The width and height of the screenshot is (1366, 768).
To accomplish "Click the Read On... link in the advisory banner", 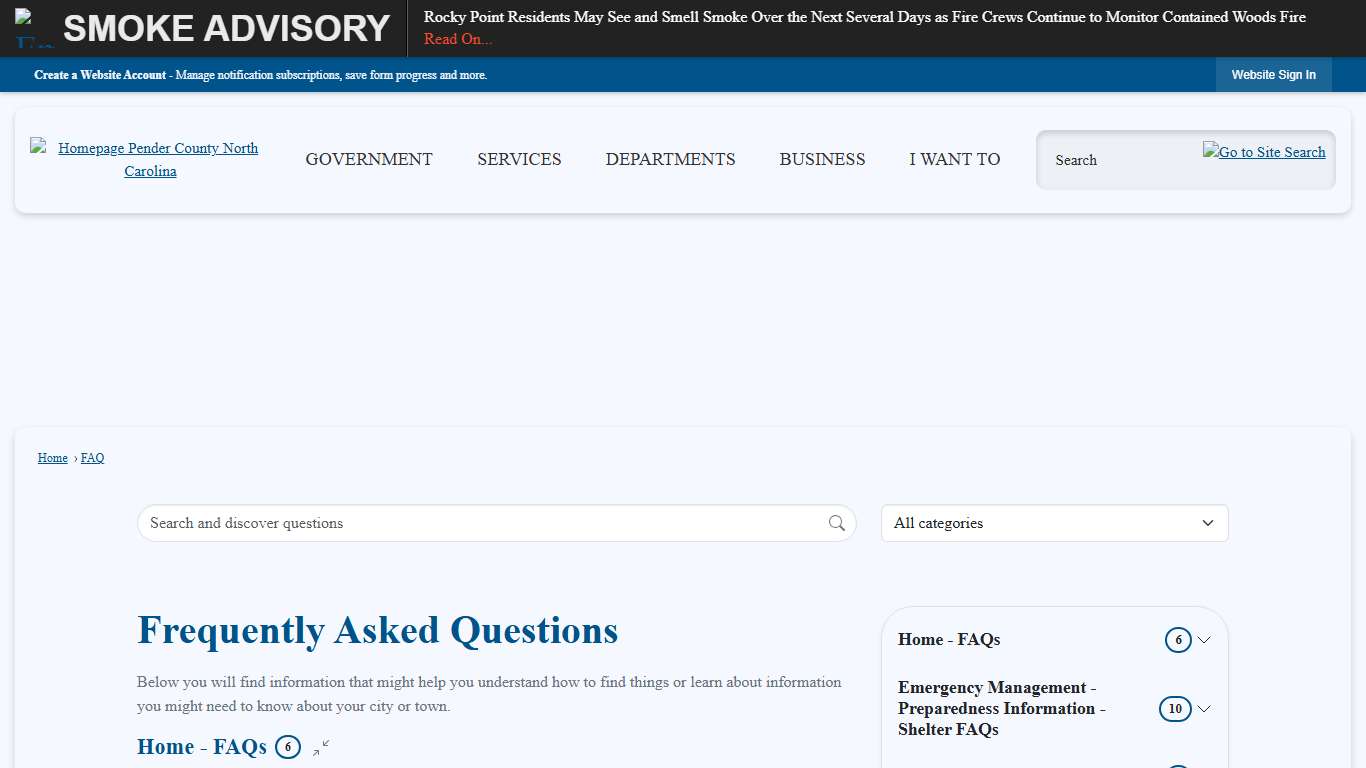I will point(457,39).
